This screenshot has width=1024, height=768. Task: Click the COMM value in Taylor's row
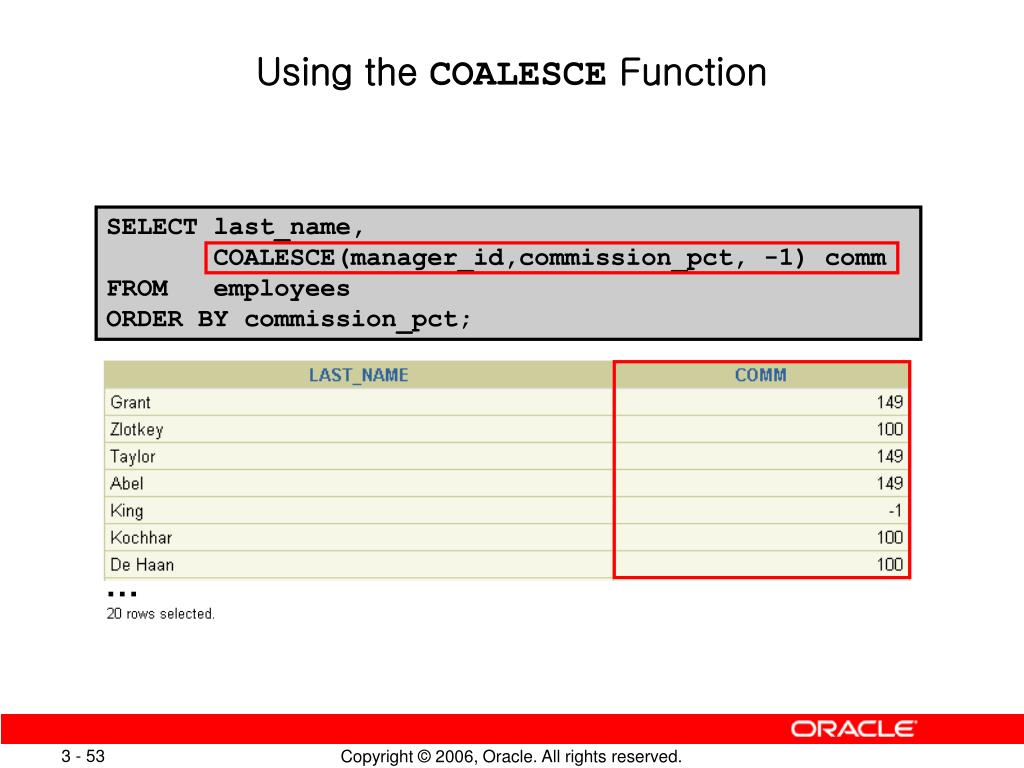coord(889,456)
